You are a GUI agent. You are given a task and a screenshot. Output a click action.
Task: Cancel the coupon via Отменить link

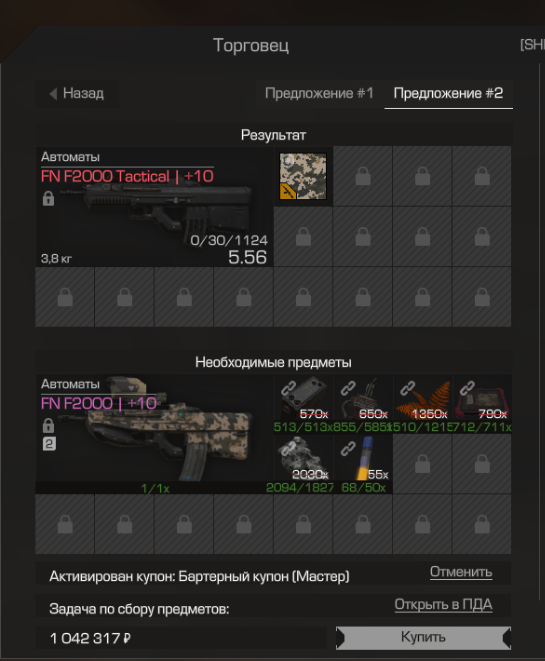pyautogui.click(x=461, y=572)
